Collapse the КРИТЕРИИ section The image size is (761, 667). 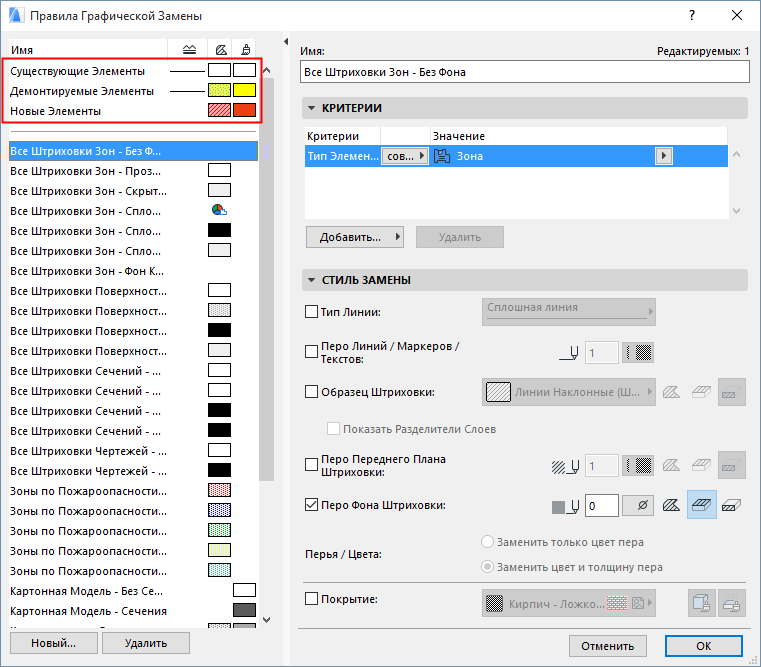tap(311, 108)
